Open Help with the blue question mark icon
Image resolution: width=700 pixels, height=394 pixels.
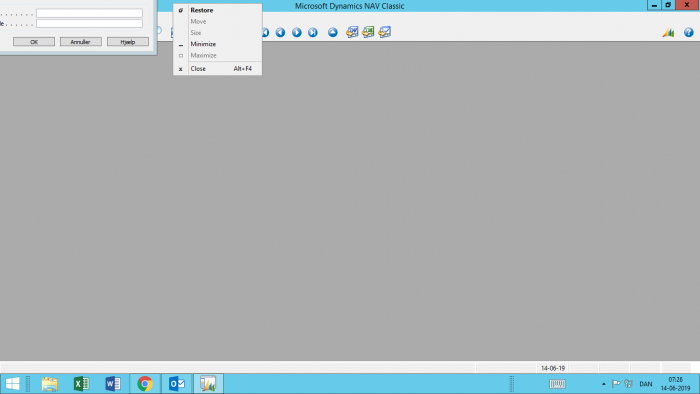[688, 32]
